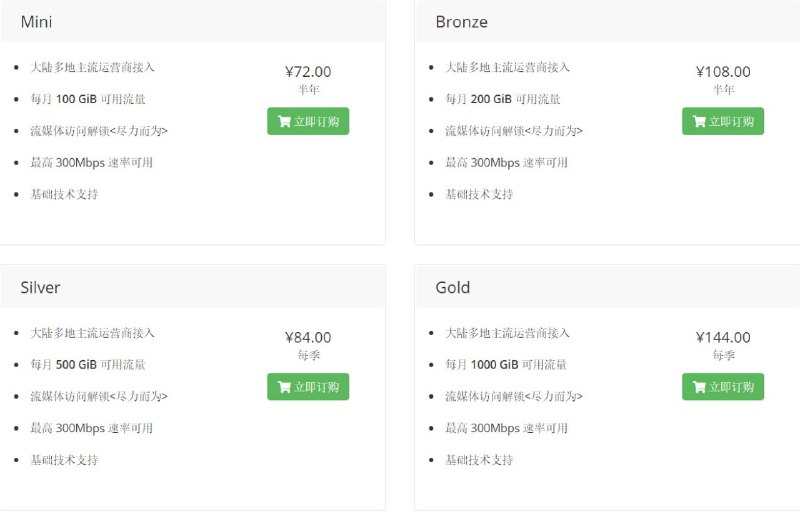Image resolution: width=800 pixels, height=511 pixels.
Task: Click the cart icon in Bronze plan button
Action: (699, 121)
